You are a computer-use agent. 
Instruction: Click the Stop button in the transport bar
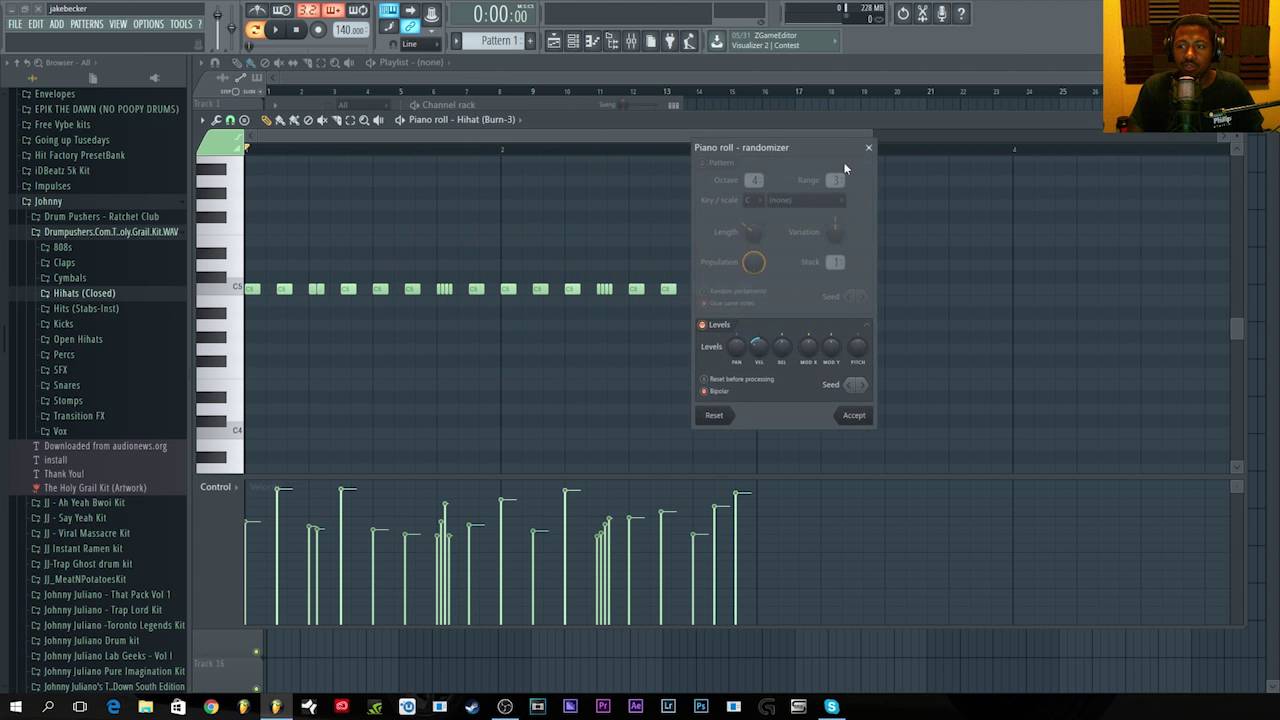click(x=296, y=30)
